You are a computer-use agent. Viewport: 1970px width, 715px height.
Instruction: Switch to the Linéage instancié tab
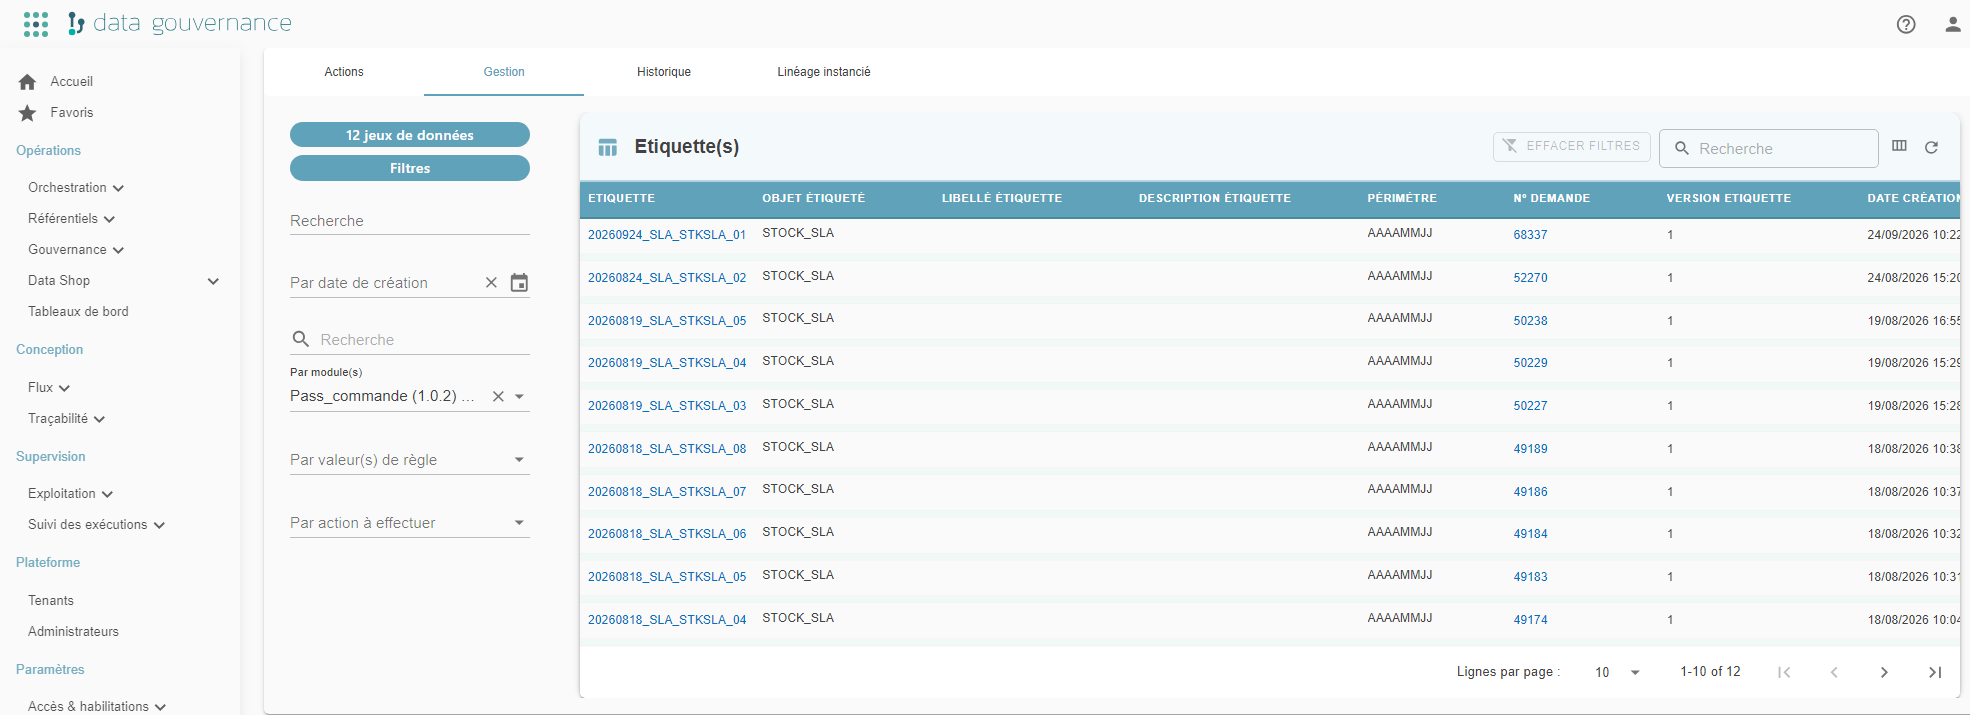[x=824, y=72]
